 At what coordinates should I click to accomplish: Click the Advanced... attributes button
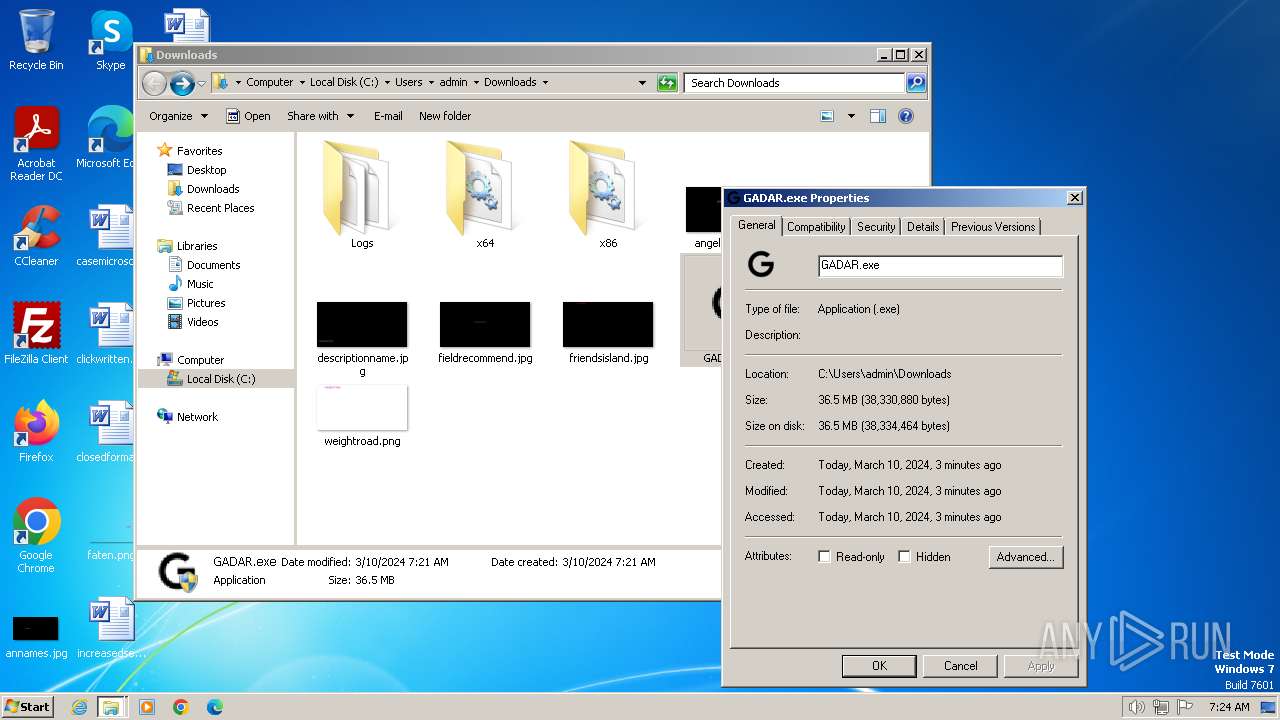point(1025,557)
